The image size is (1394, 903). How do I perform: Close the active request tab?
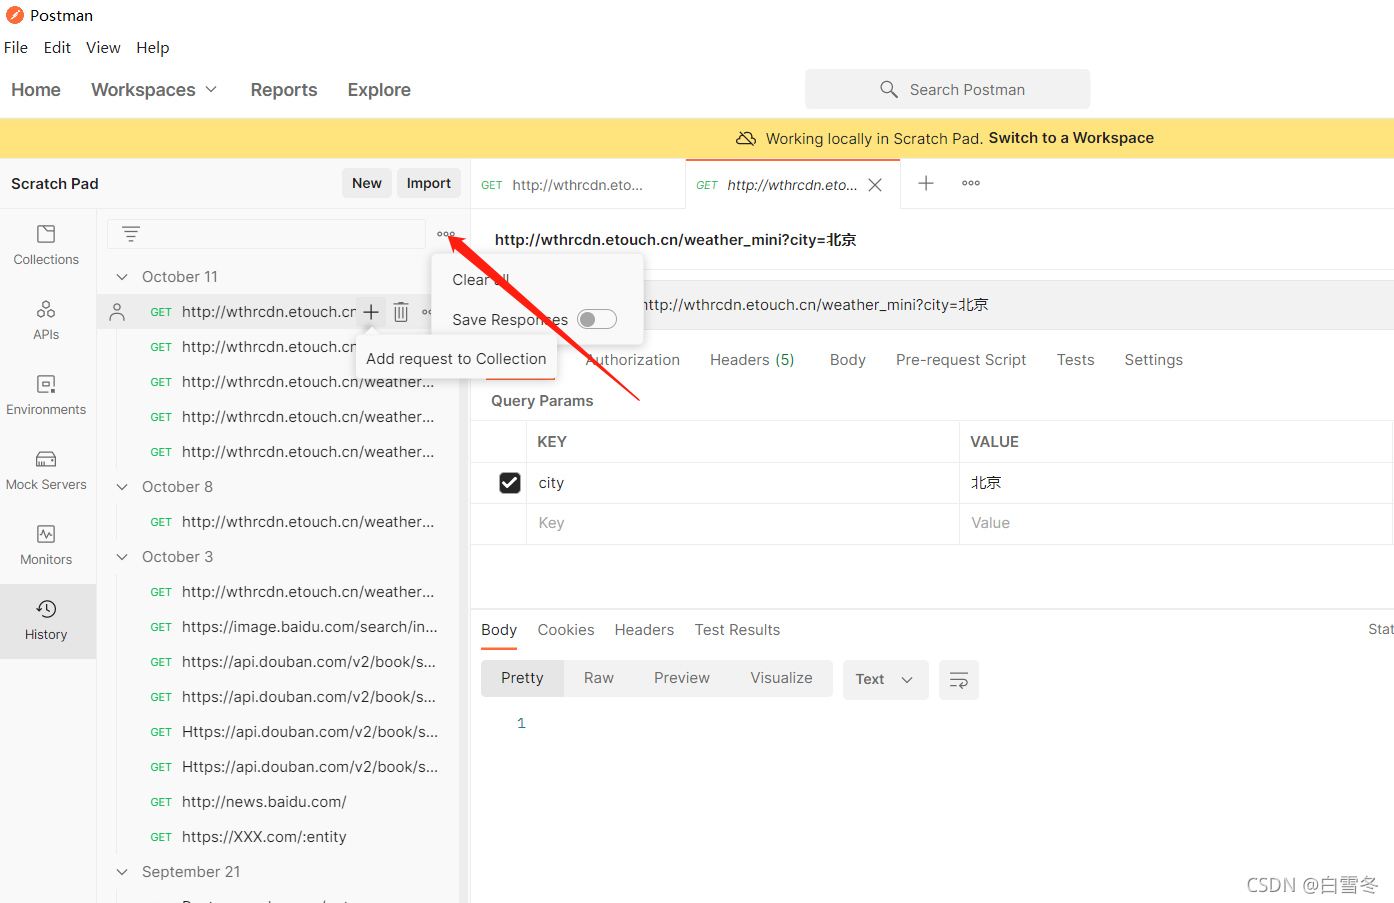pyautogui.click(x=875, y=185)
